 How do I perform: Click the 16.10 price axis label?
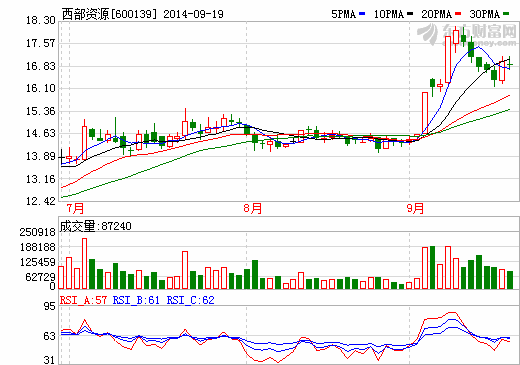click(41, 88)
